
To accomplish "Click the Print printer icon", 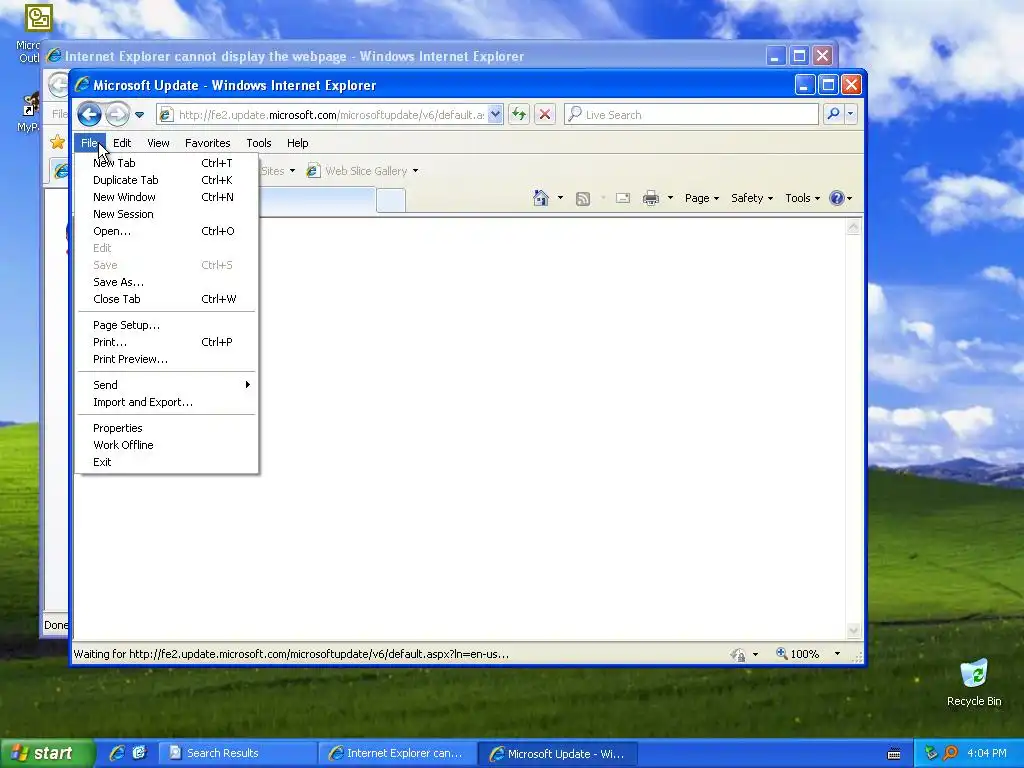I will point(651,198).
